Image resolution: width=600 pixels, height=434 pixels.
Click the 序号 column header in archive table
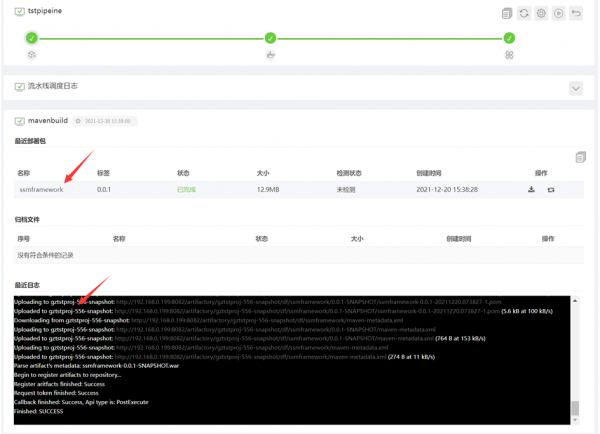[23, 239]
